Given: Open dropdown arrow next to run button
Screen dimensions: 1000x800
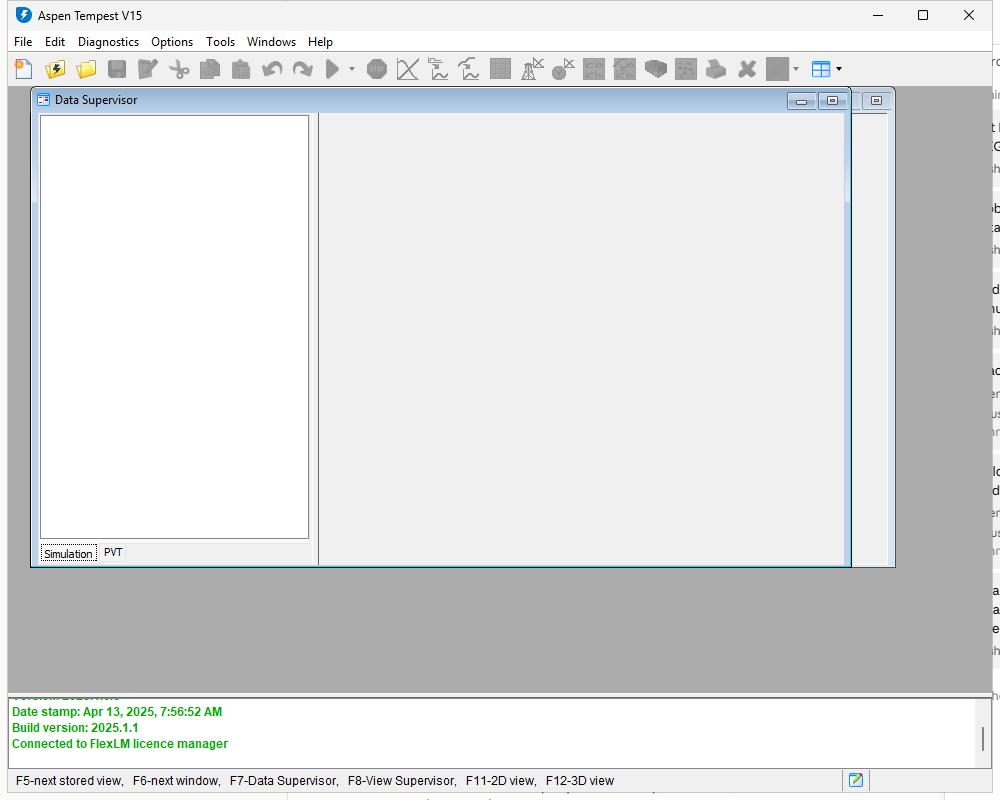Looking at the screenshot, I should [x=351, y=69].
